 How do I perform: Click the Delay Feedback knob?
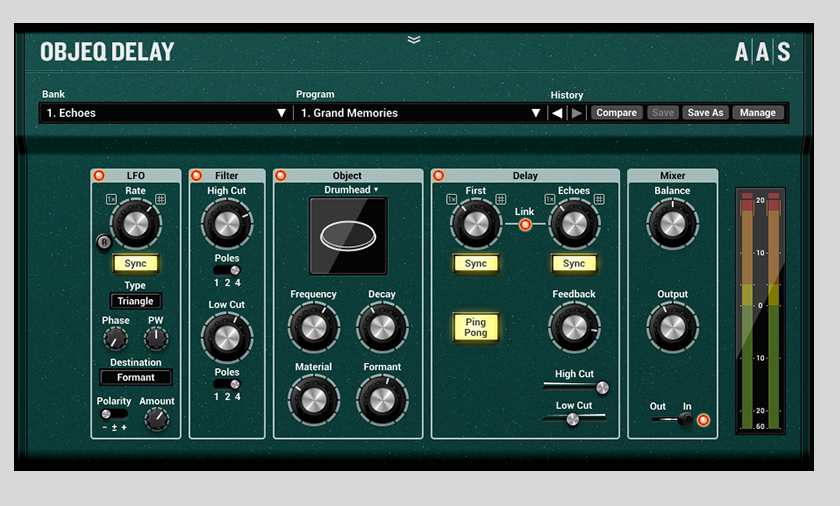pos(574,327)
